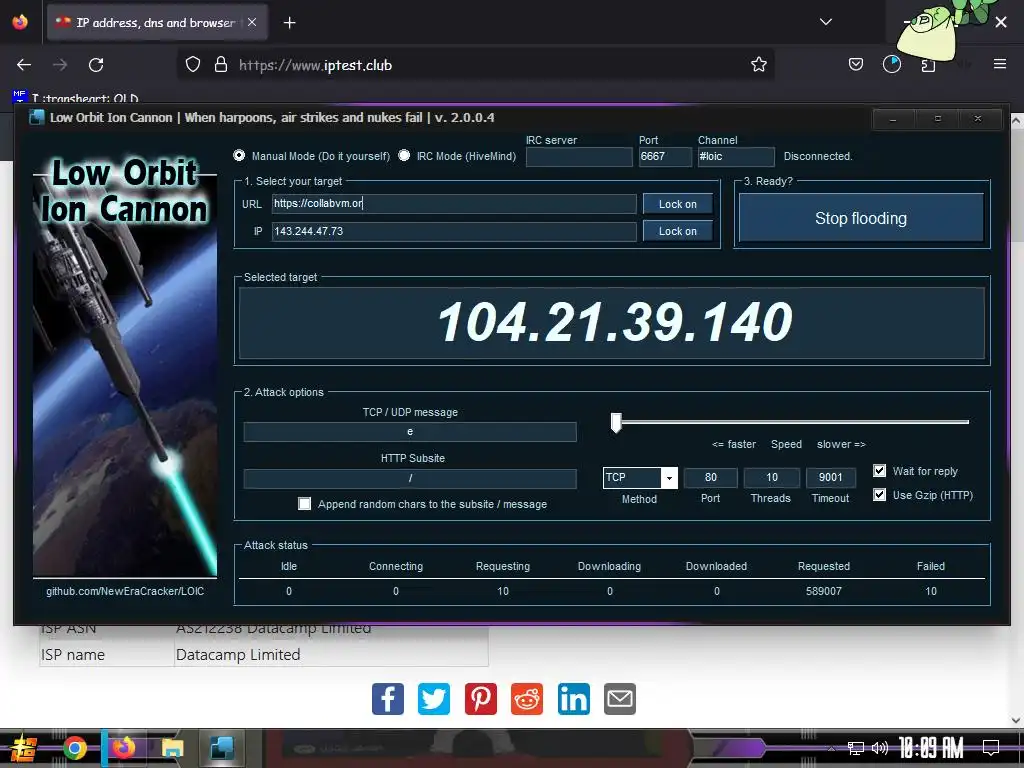
Task: Open the Pocket save icon
Action: coord(856,65)
